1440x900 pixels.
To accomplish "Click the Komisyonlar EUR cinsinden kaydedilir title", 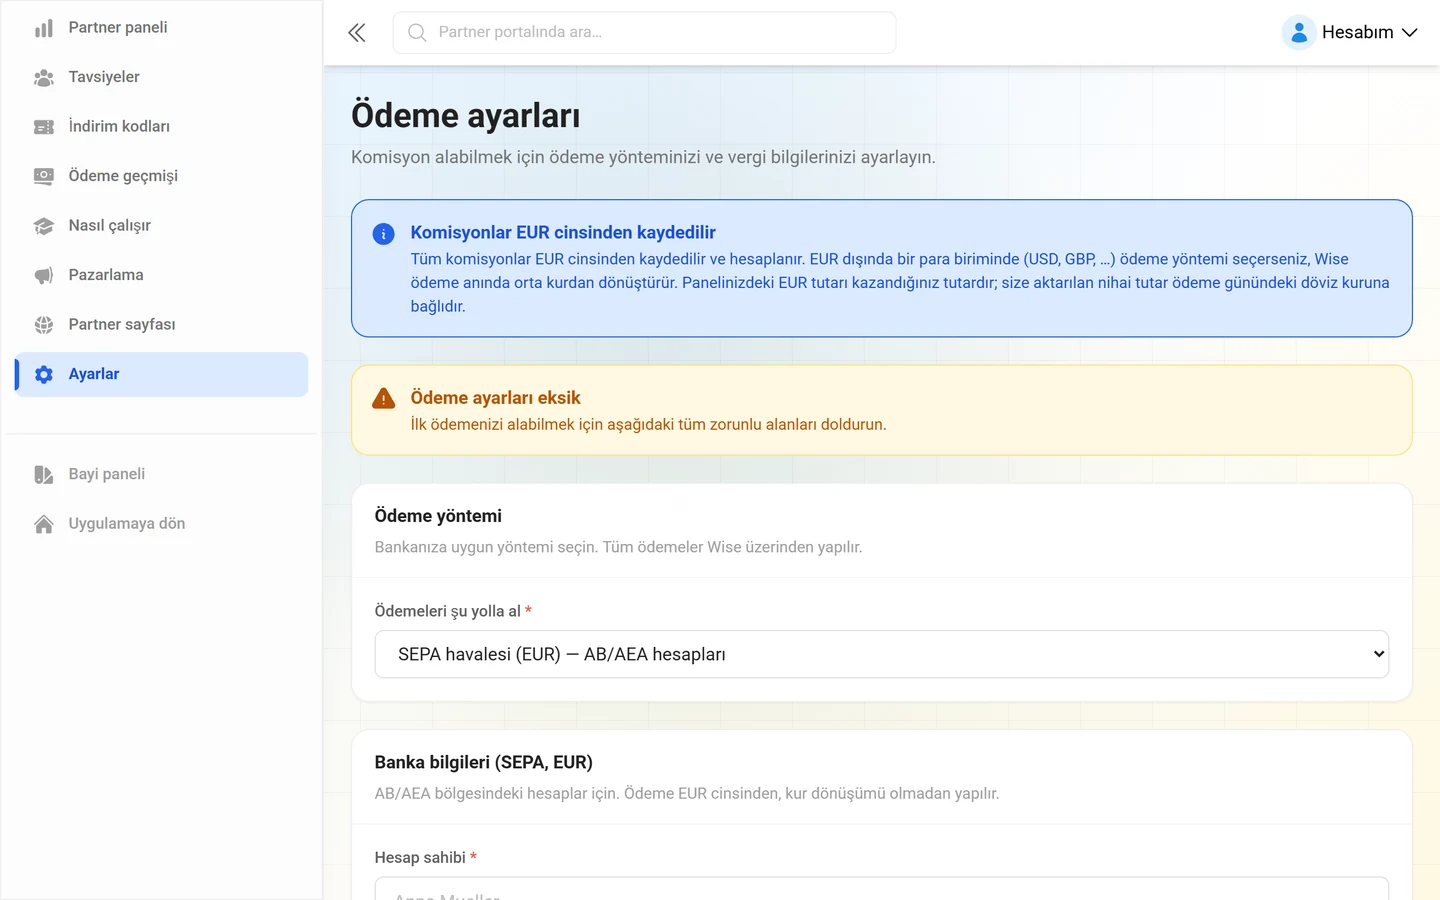I will click(563, 233).
